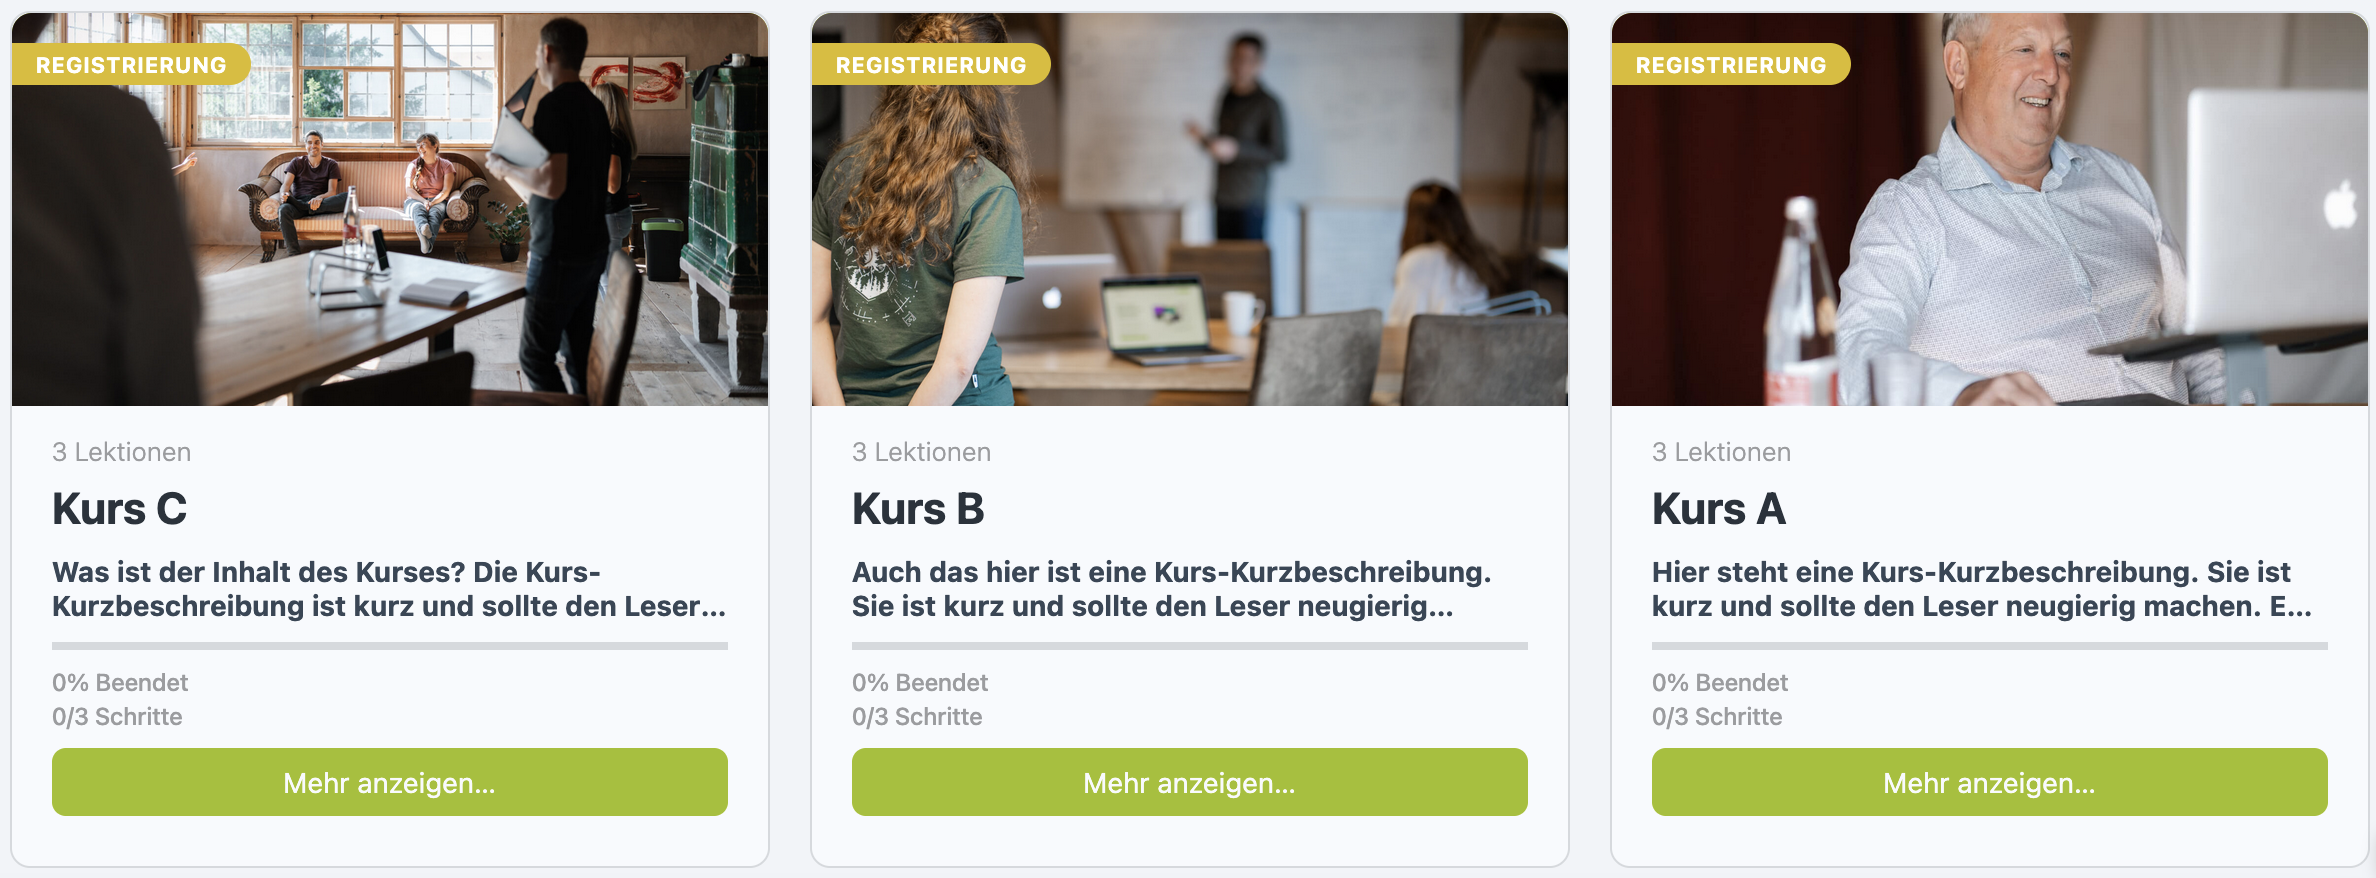Open the Kurs A title link

point(1719,509)
